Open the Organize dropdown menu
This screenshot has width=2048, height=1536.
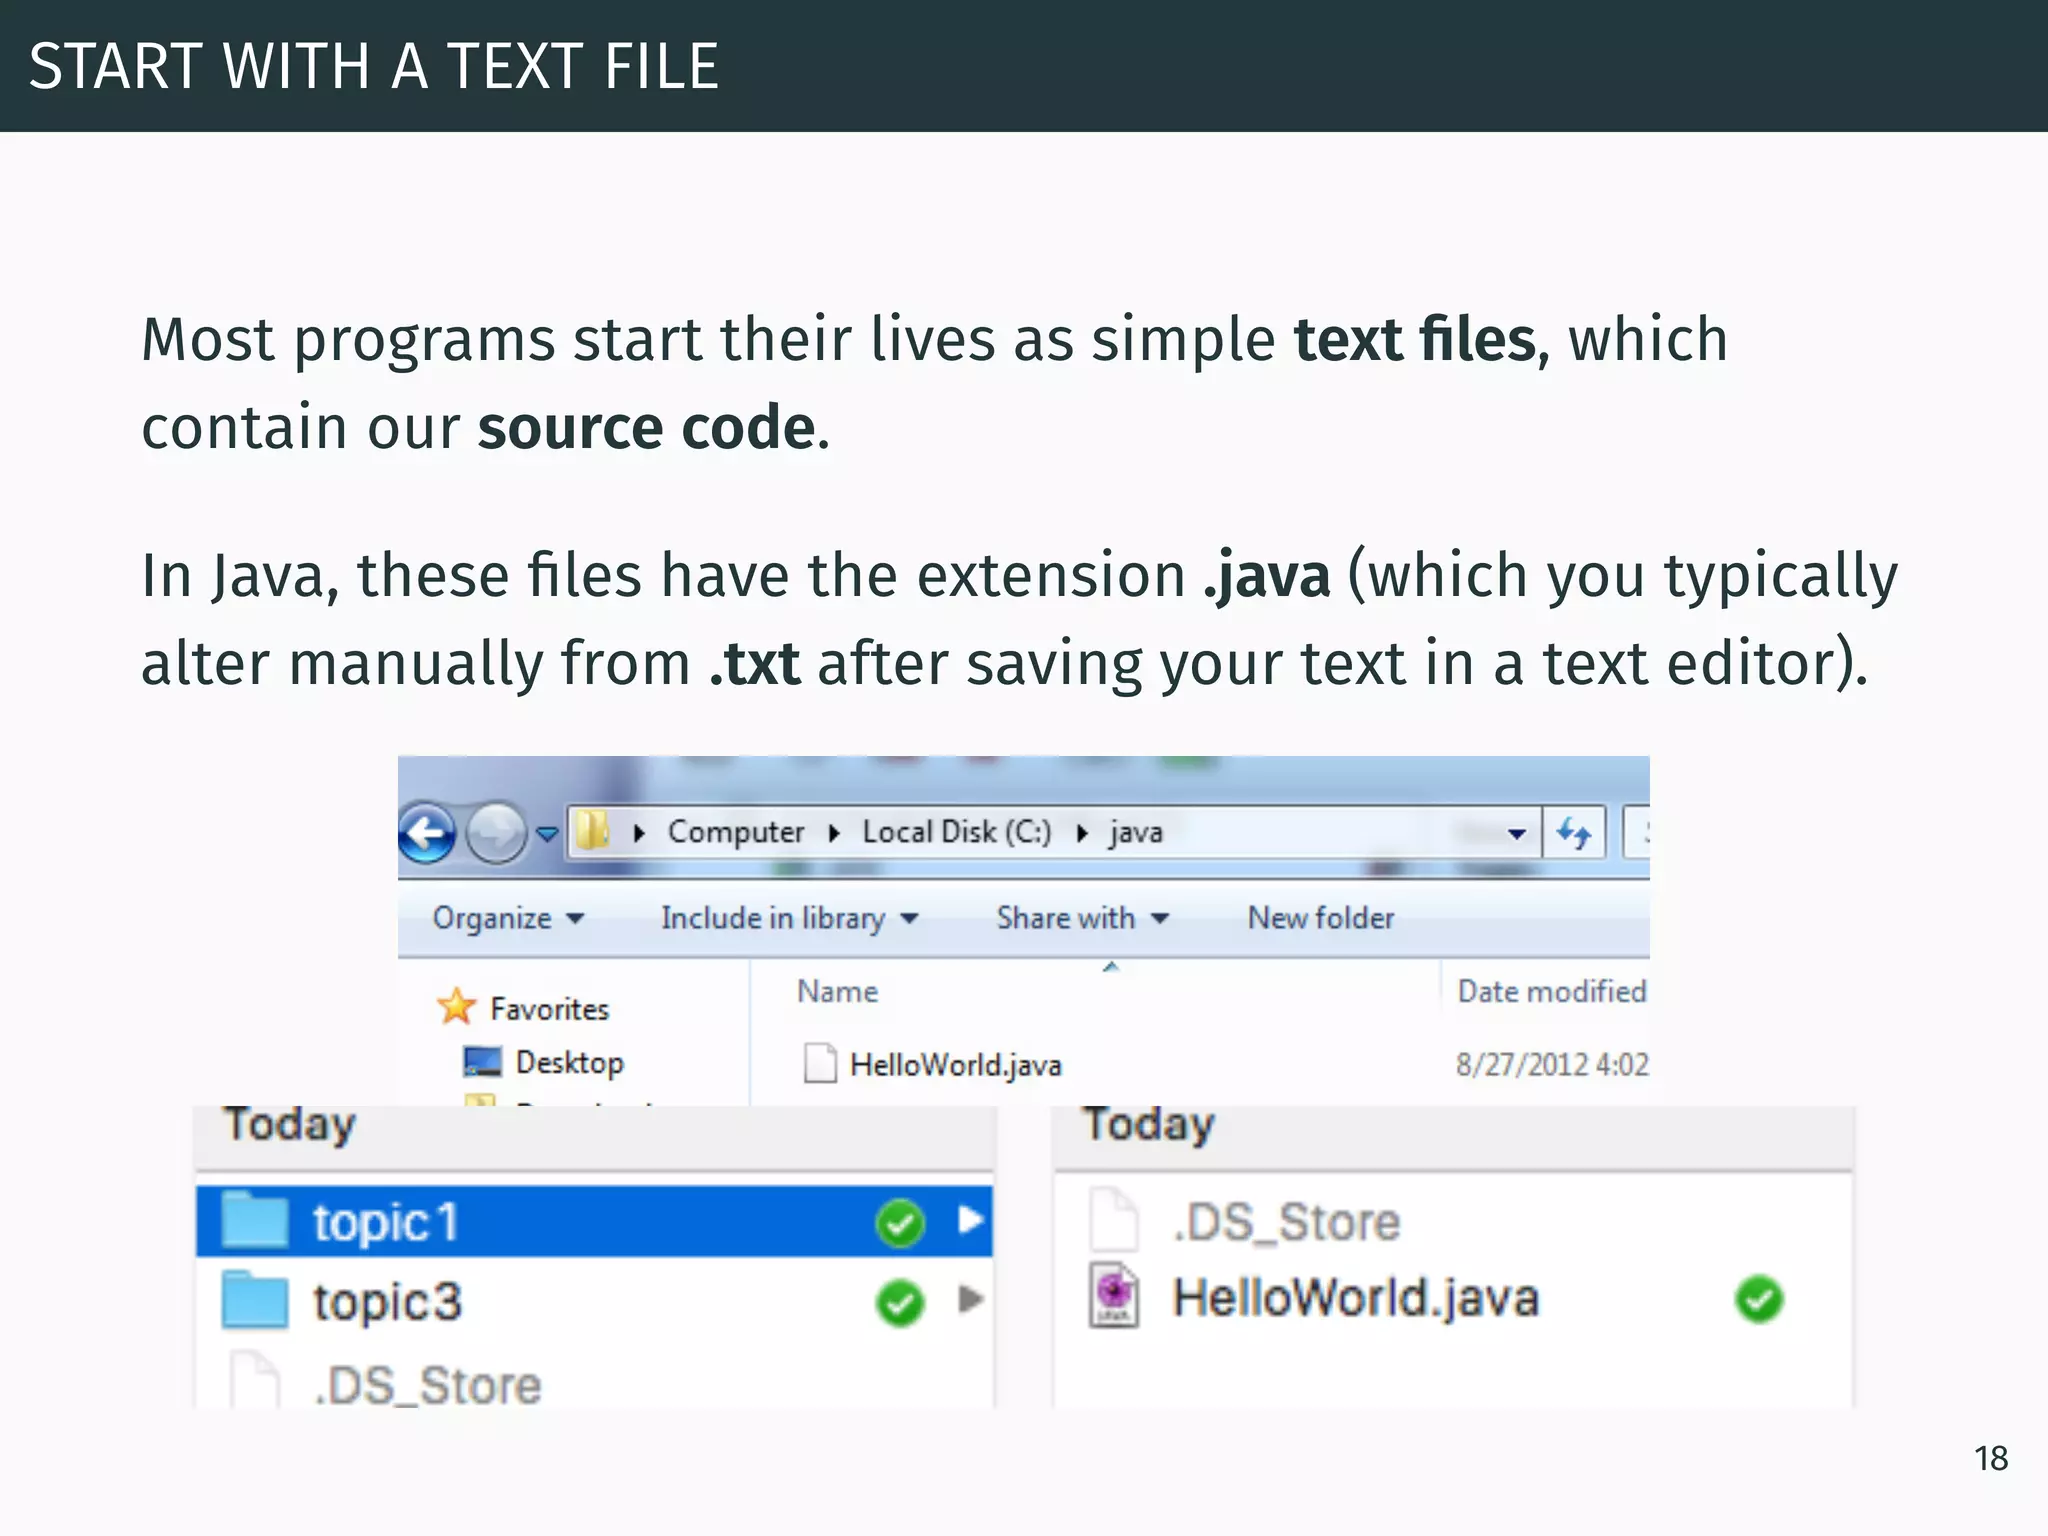coord(507,918)
